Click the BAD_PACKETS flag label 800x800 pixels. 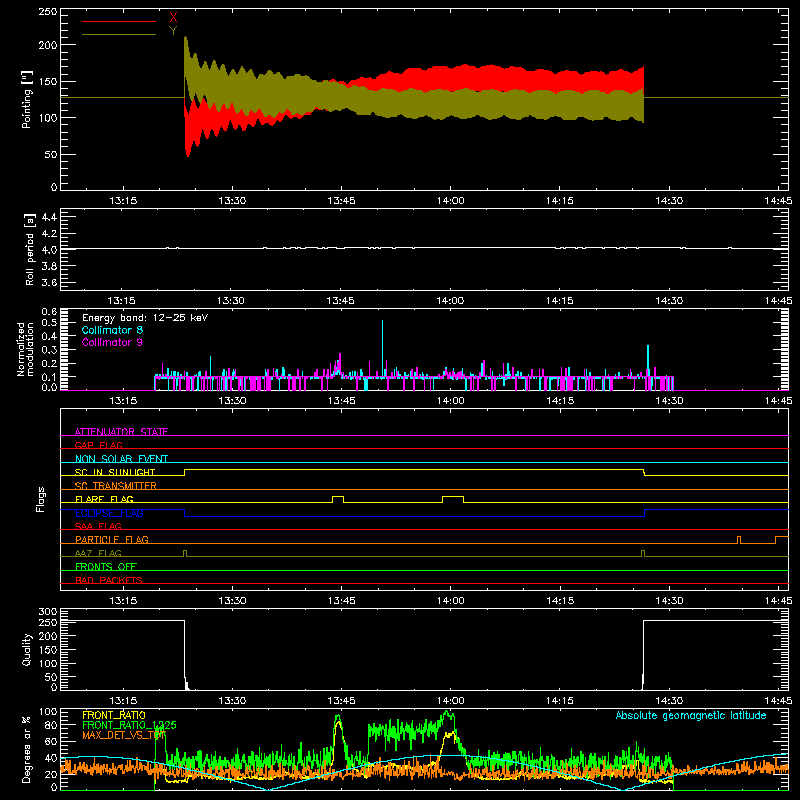click(109, 580)
